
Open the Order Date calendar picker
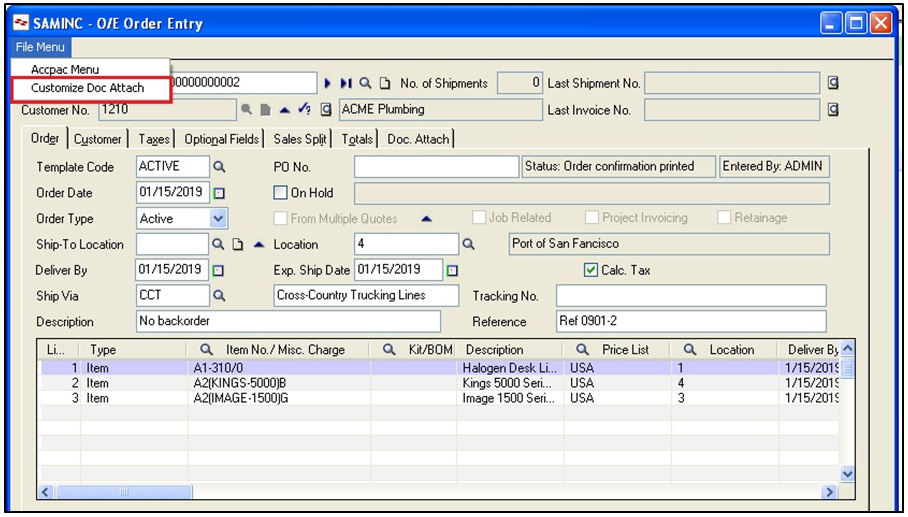click(x=219, y=193)
